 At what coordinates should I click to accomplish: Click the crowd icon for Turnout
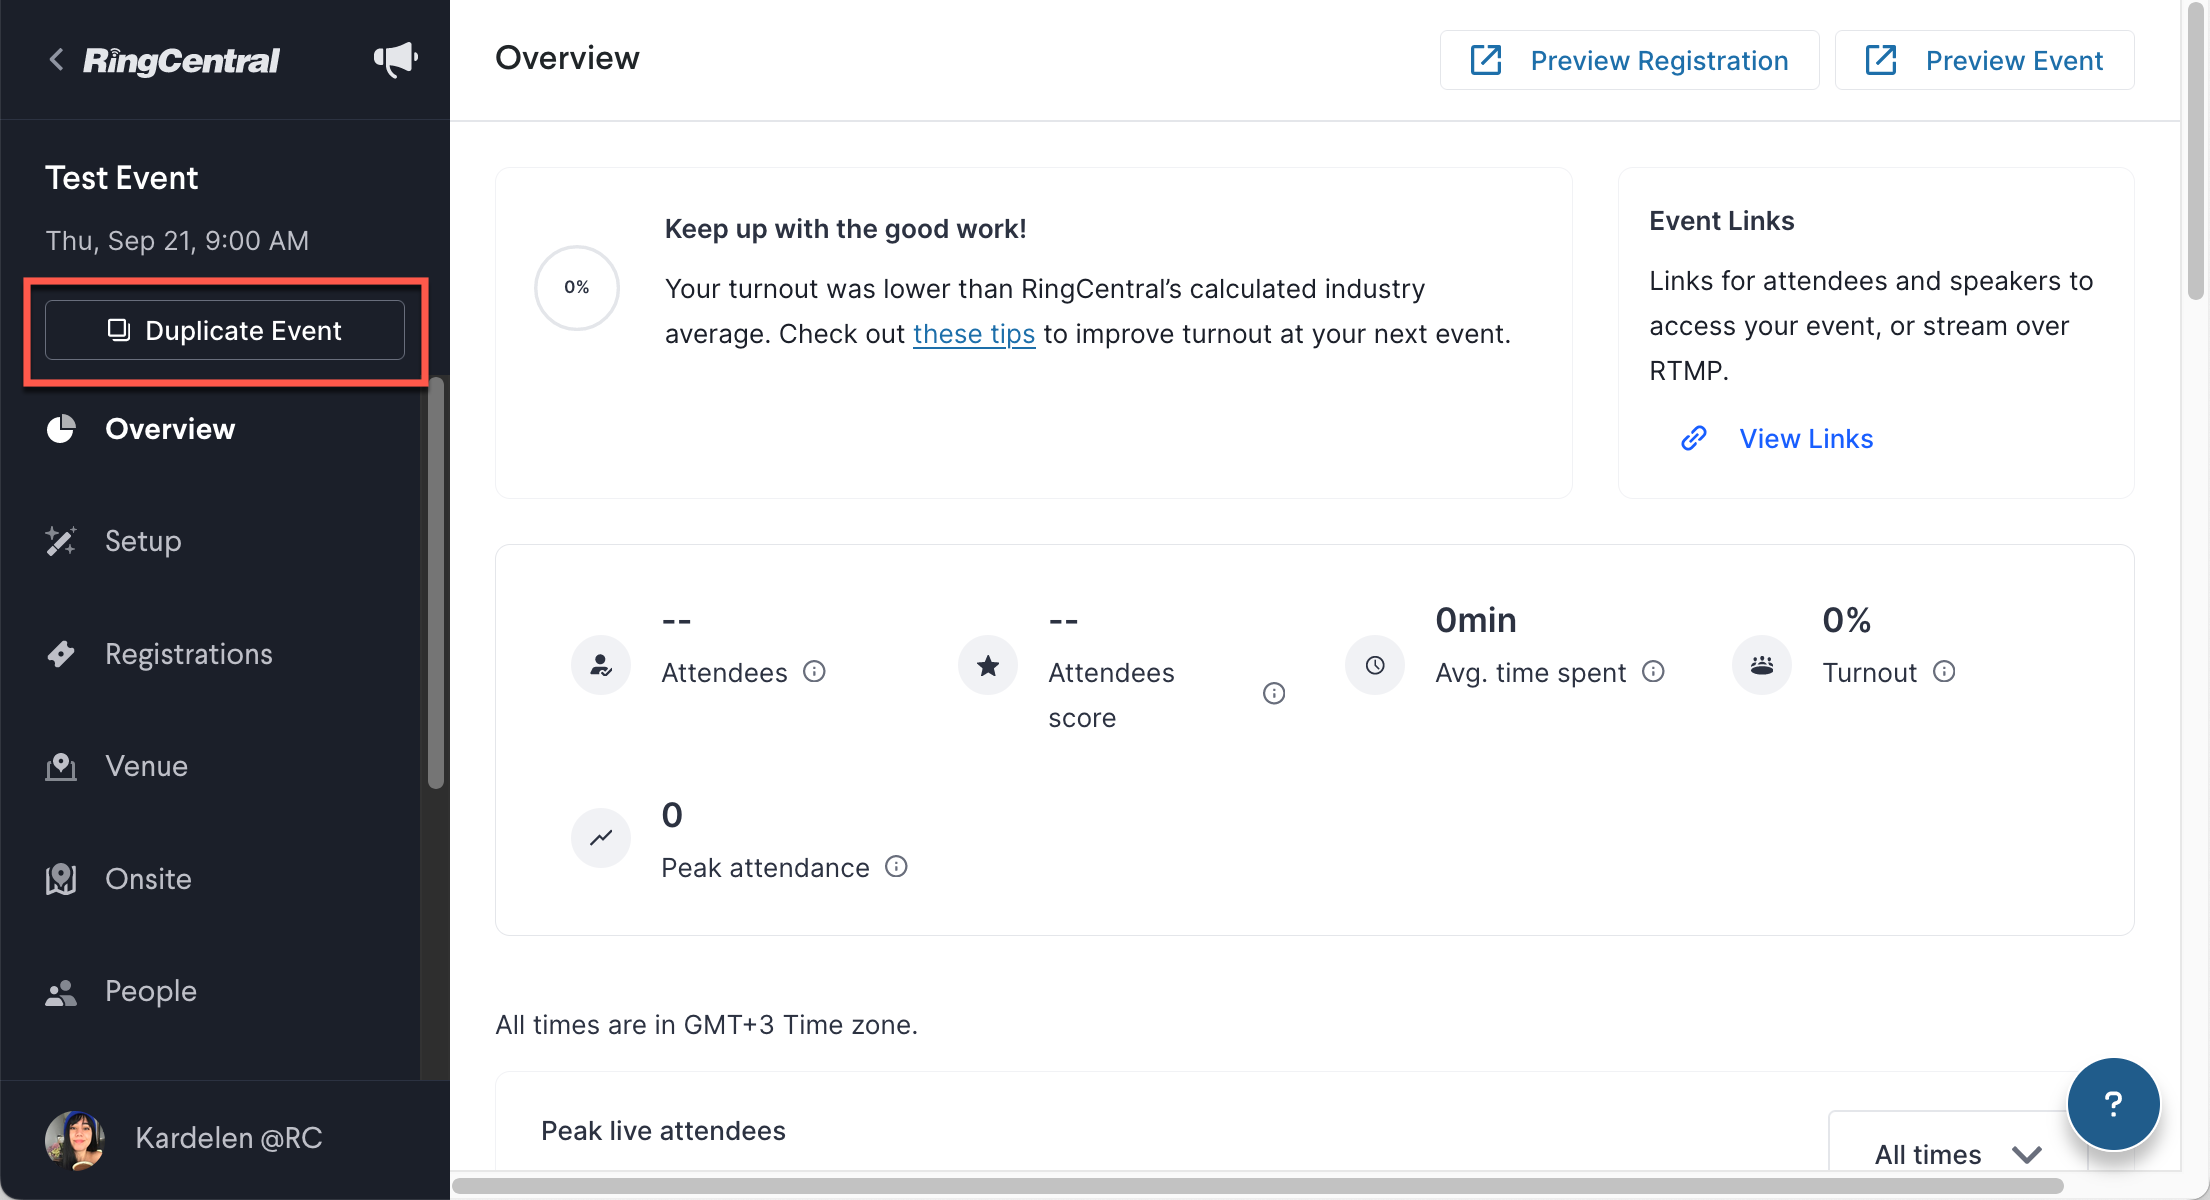tap(1762, 665)
